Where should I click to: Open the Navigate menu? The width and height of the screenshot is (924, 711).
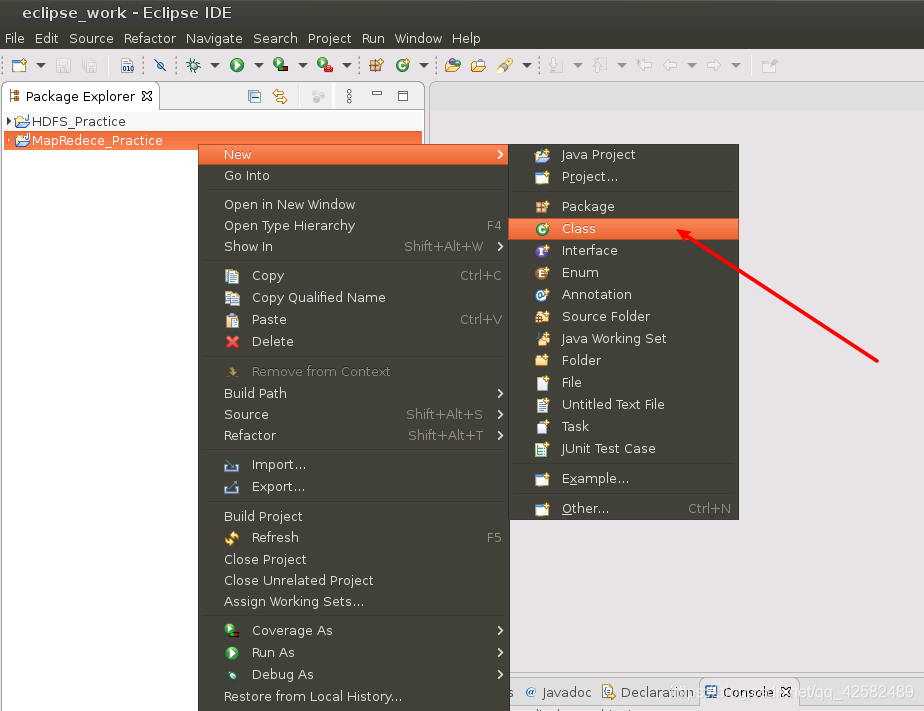coord(214,38)
